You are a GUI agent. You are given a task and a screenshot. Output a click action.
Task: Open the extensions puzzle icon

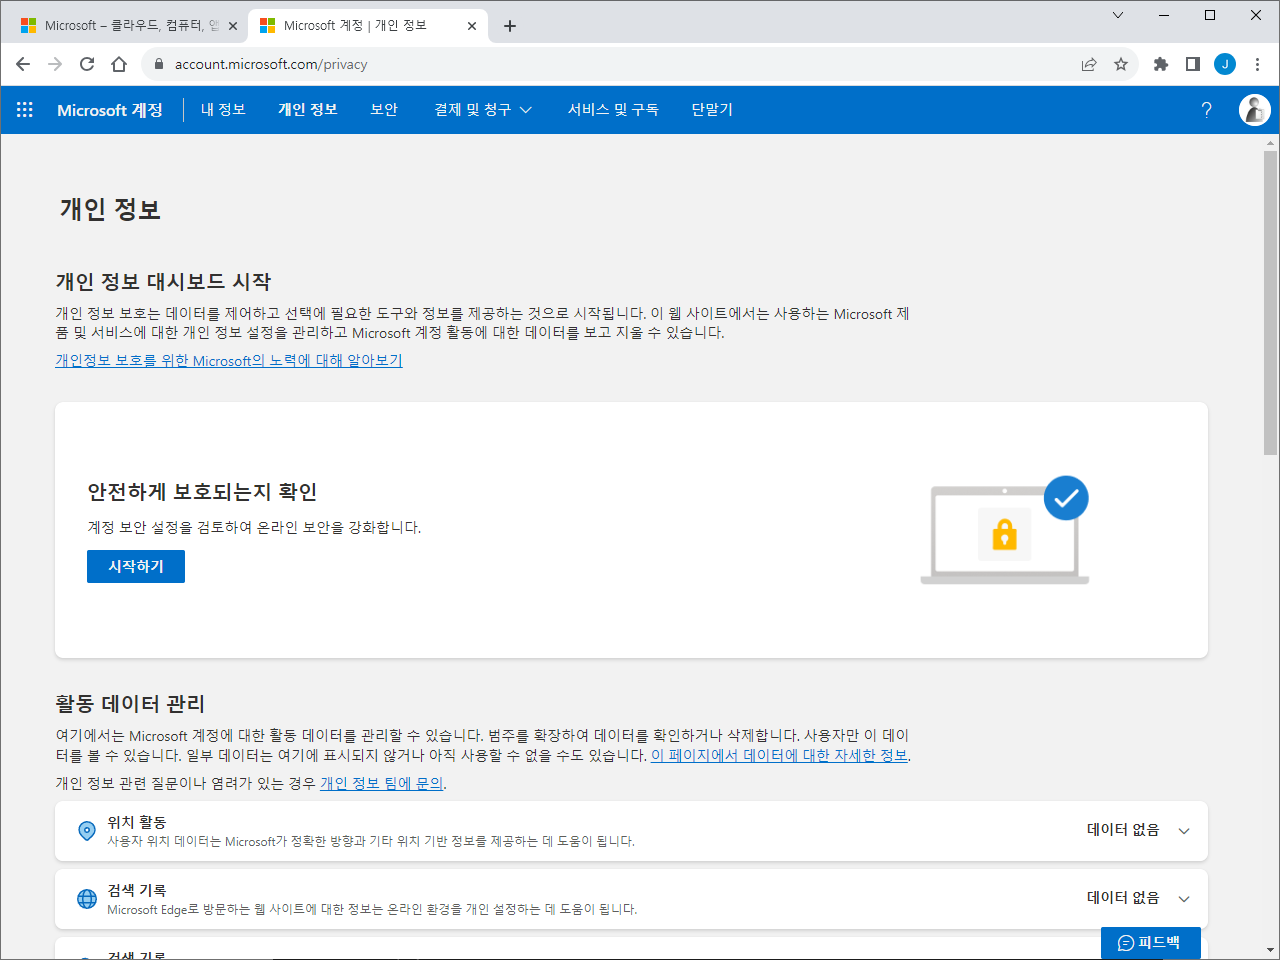(x=1161, y=64)
